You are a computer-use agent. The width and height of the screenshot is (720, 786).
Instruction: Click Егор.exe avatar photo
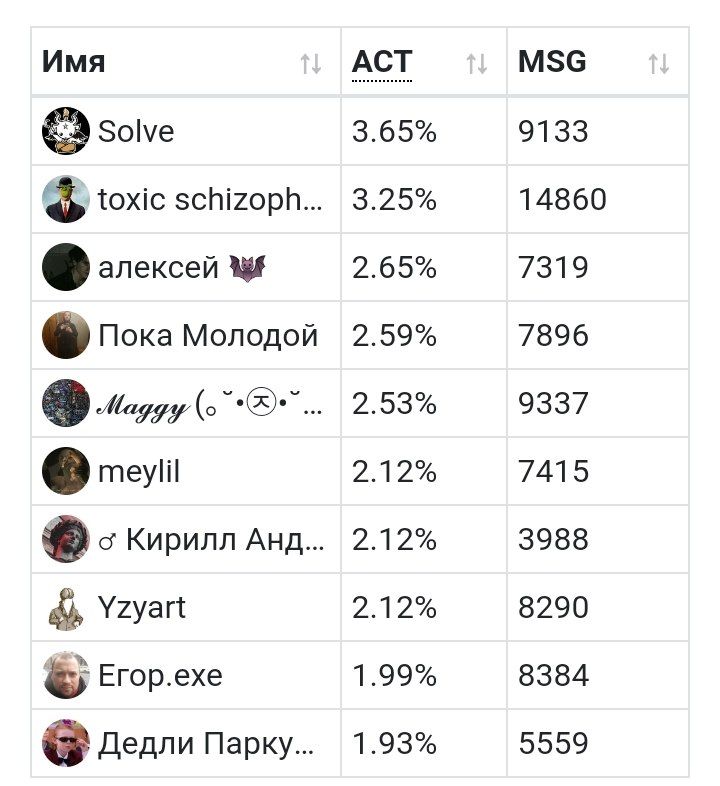click(x=66, y=675)
